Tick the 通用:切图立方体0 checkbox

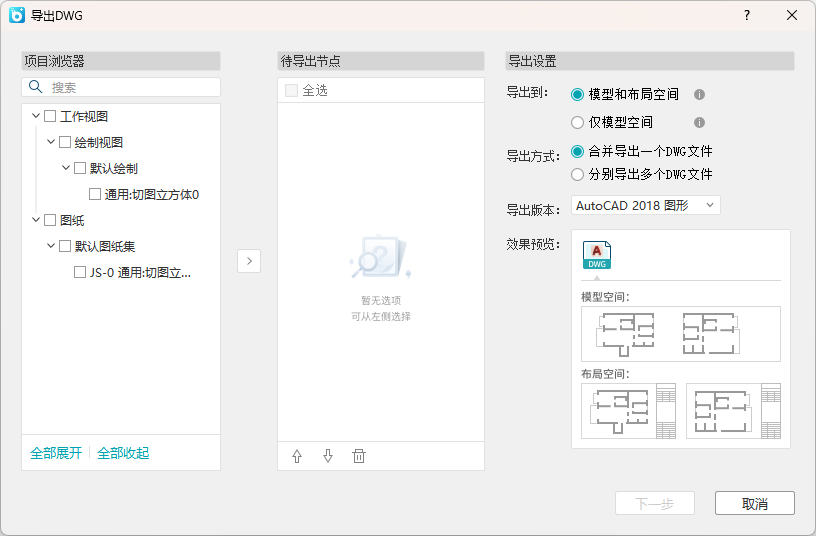[x=95, y=195]
